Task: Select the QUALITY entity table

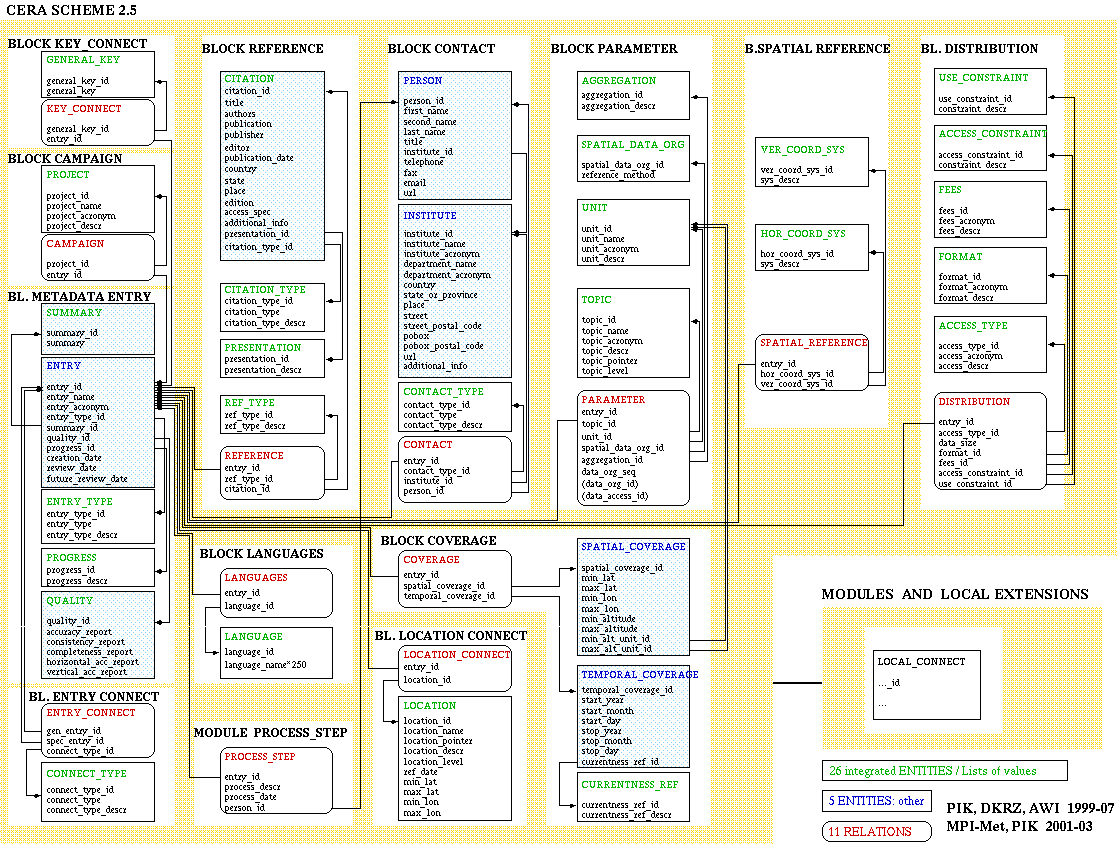Action: pyautogui.click(x=98, y=634)
